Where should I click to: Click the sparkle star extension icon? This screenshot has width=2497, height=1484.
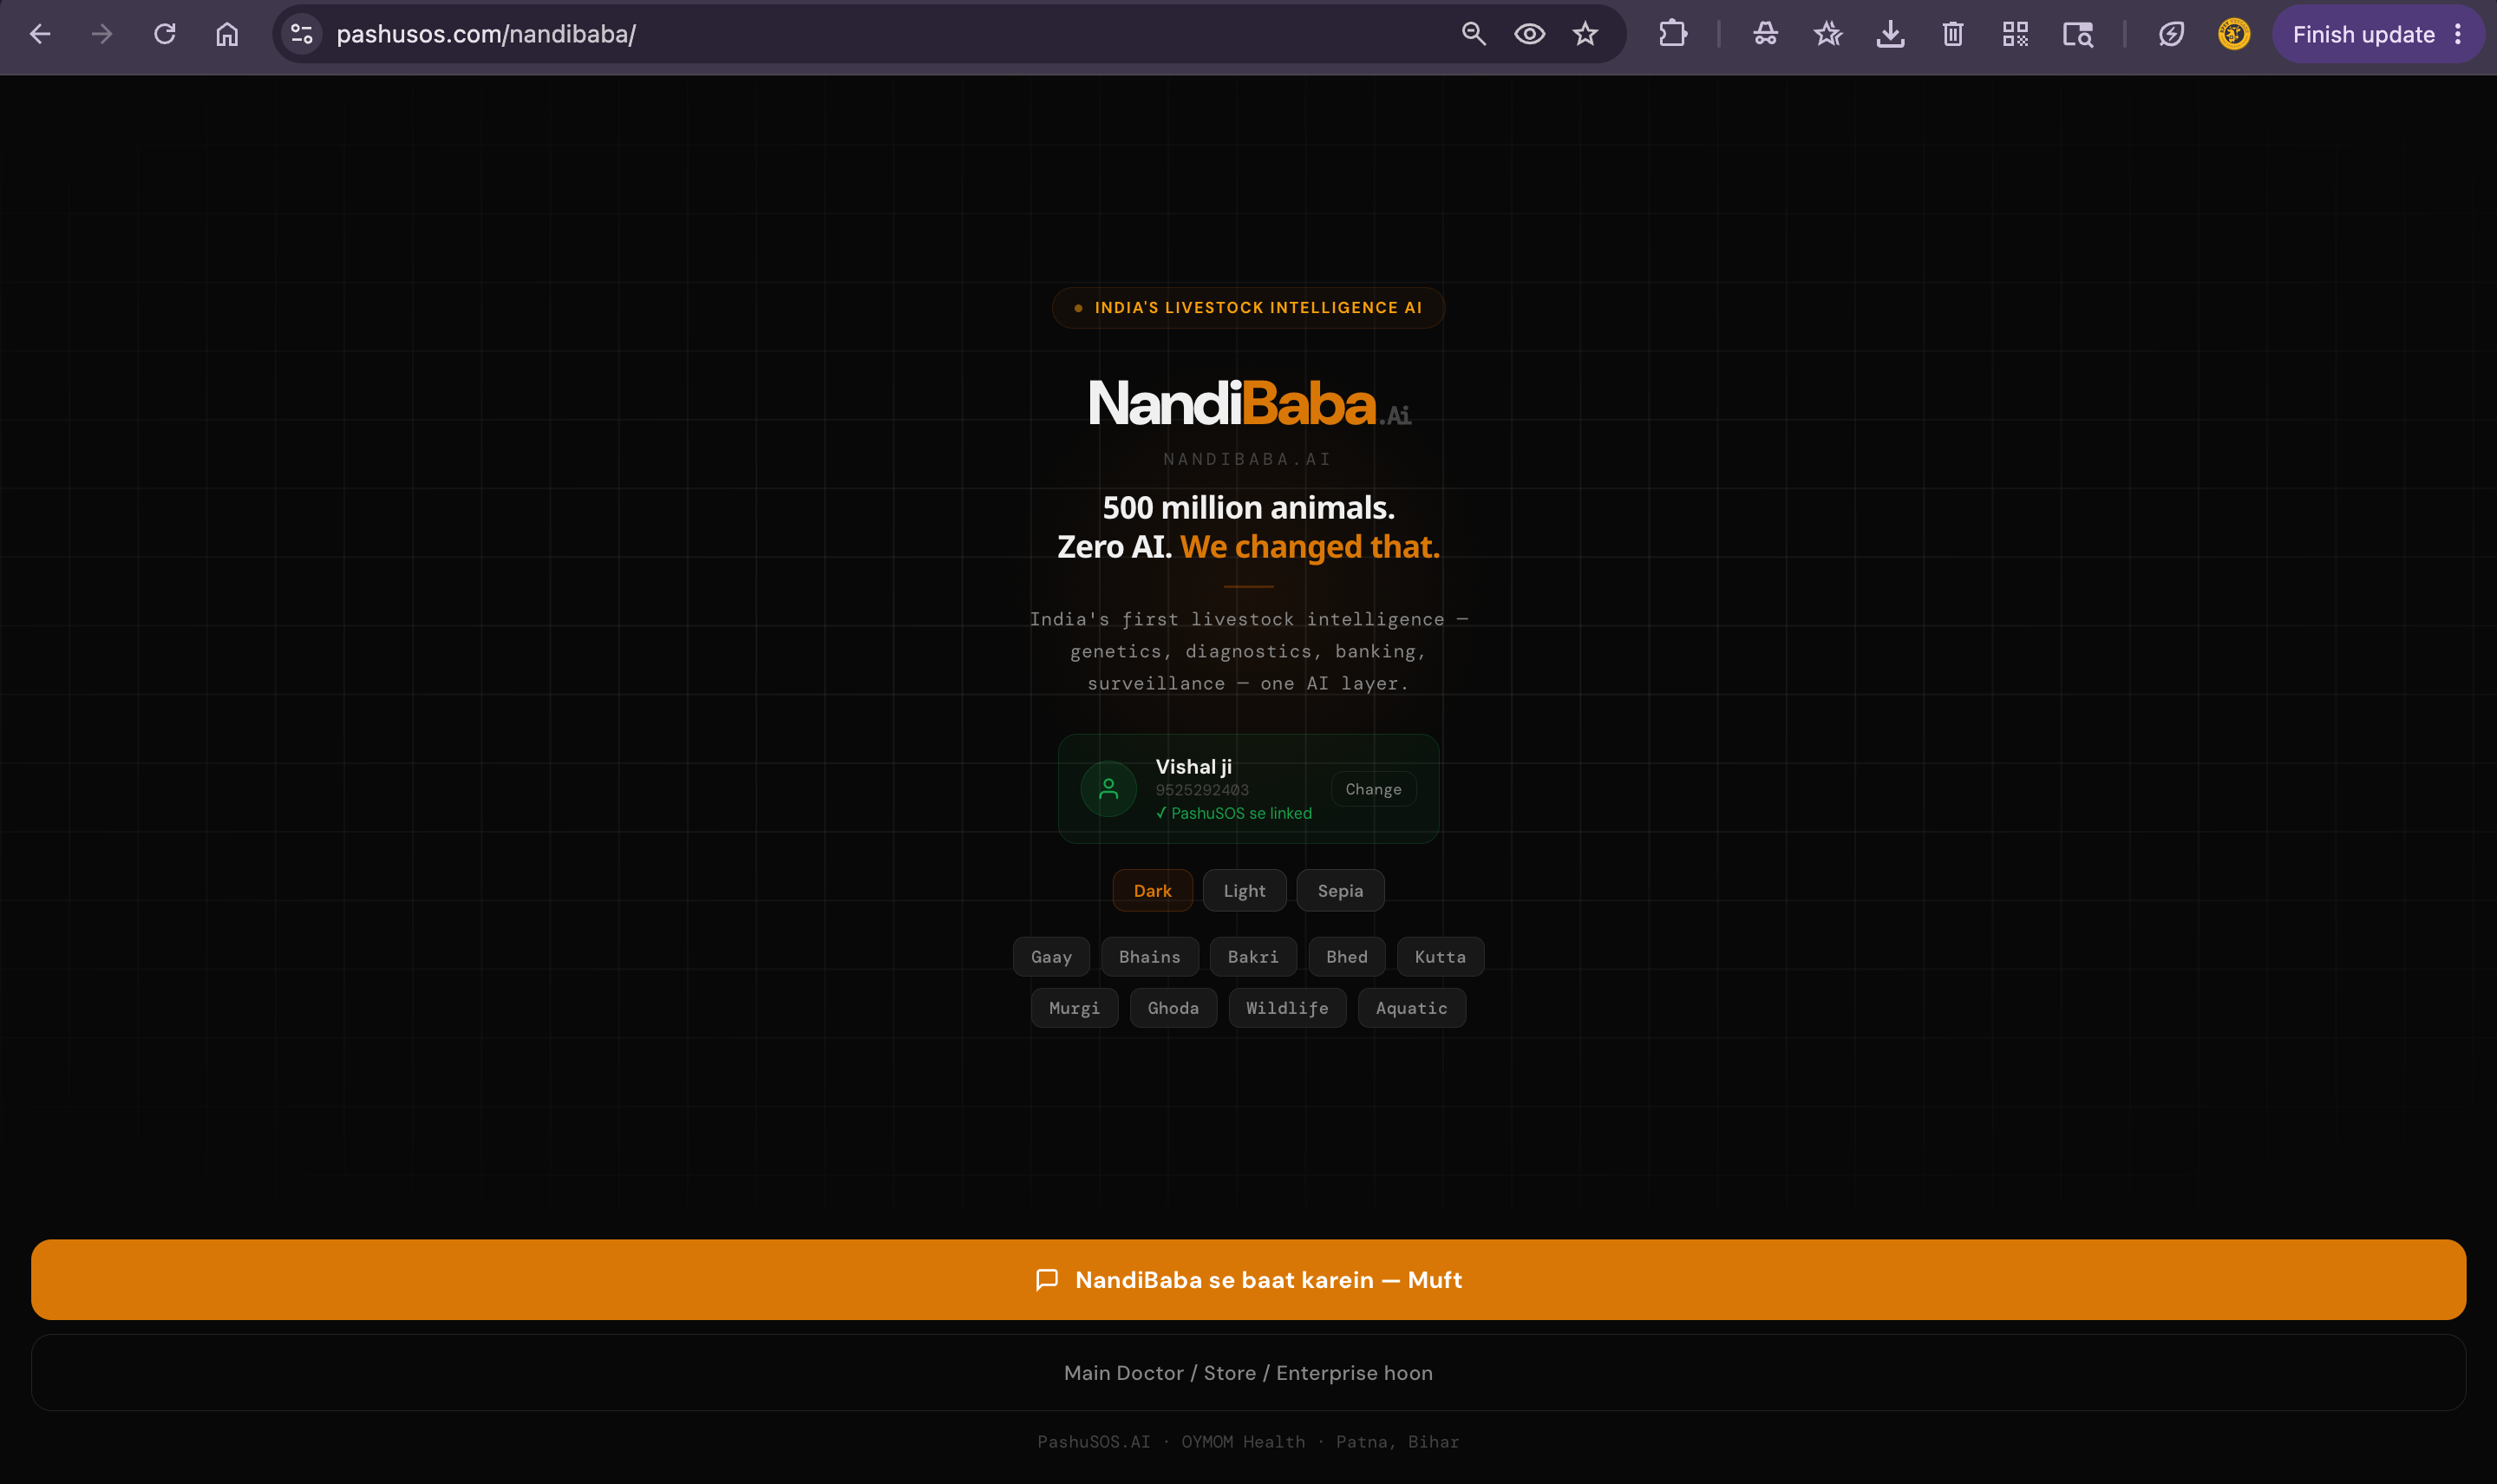coord(1828,34)
